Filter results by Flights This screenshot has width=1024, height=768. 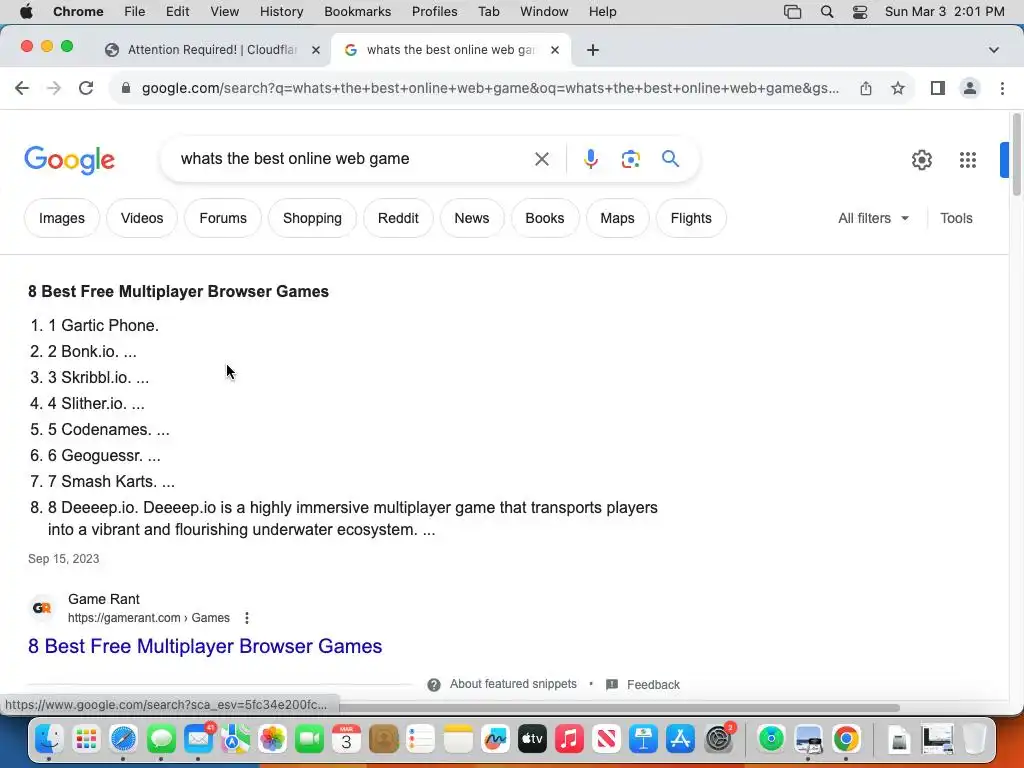coord(691,218)
